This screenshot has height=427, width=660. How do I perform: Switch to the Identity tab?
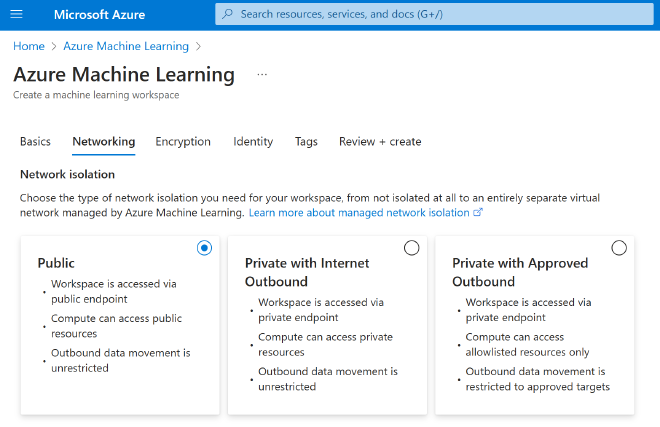pos(253,141)
